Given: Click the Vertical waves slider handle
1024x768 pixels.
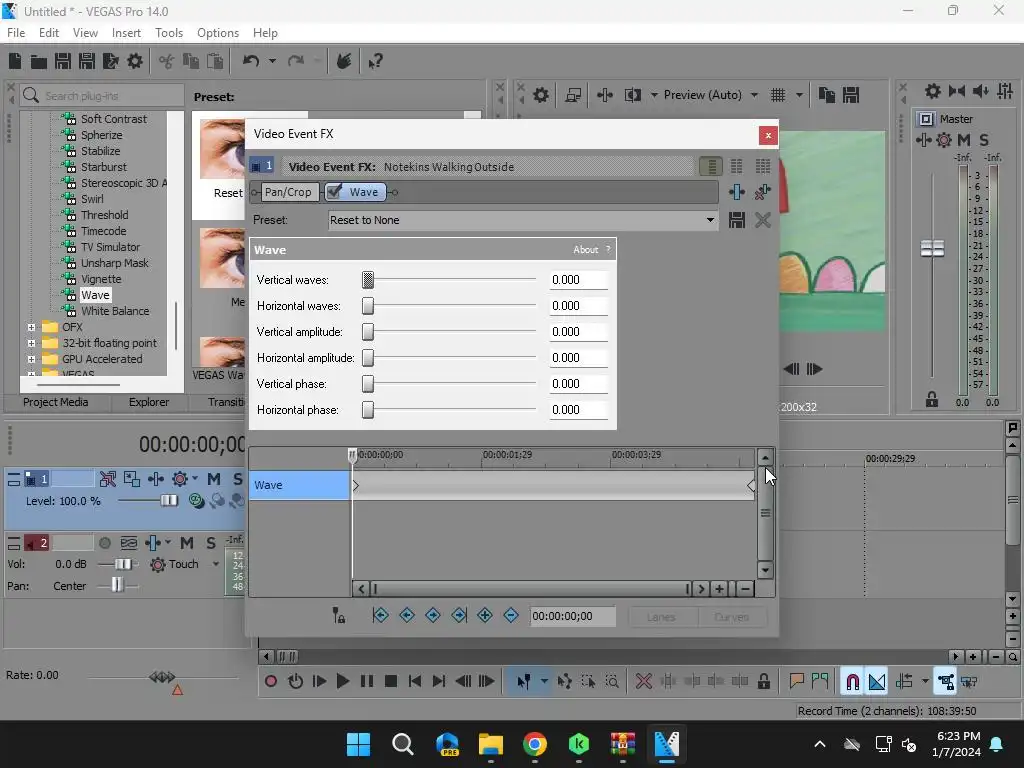Looking at the screenshot, I should click(x=368, y=280).
